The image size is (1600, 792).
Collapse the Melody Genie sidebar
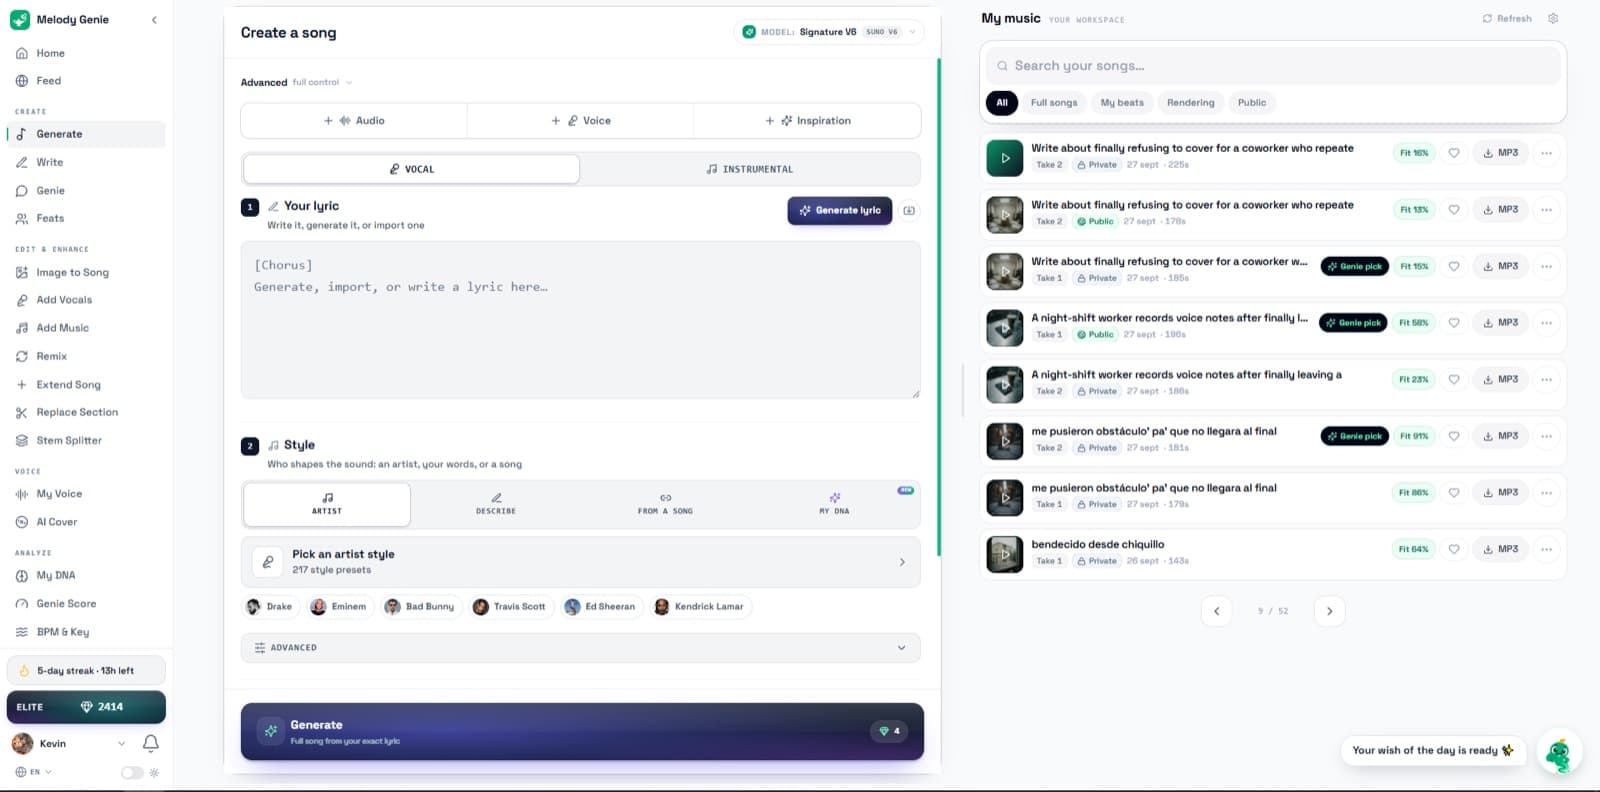click(154, 20)
